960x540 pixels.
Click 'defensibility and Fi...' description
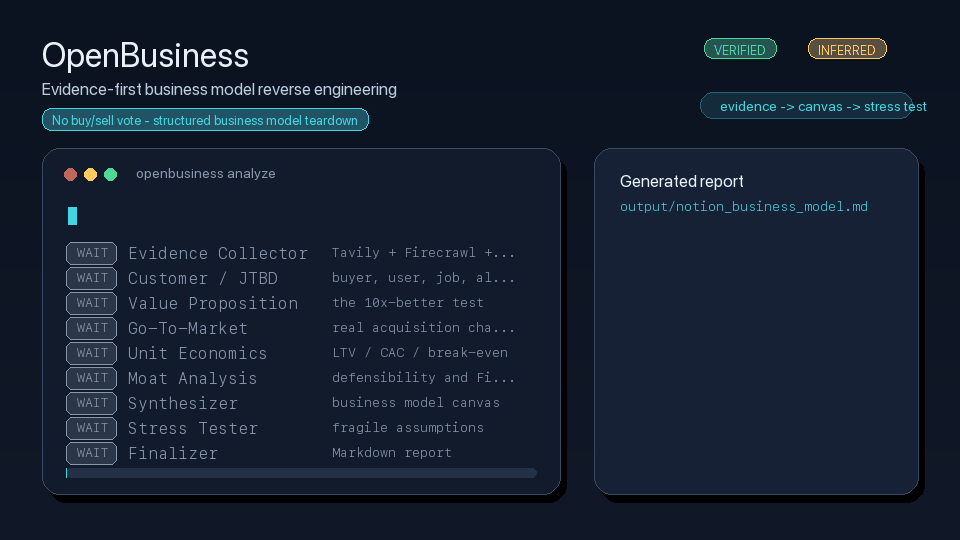424,378
